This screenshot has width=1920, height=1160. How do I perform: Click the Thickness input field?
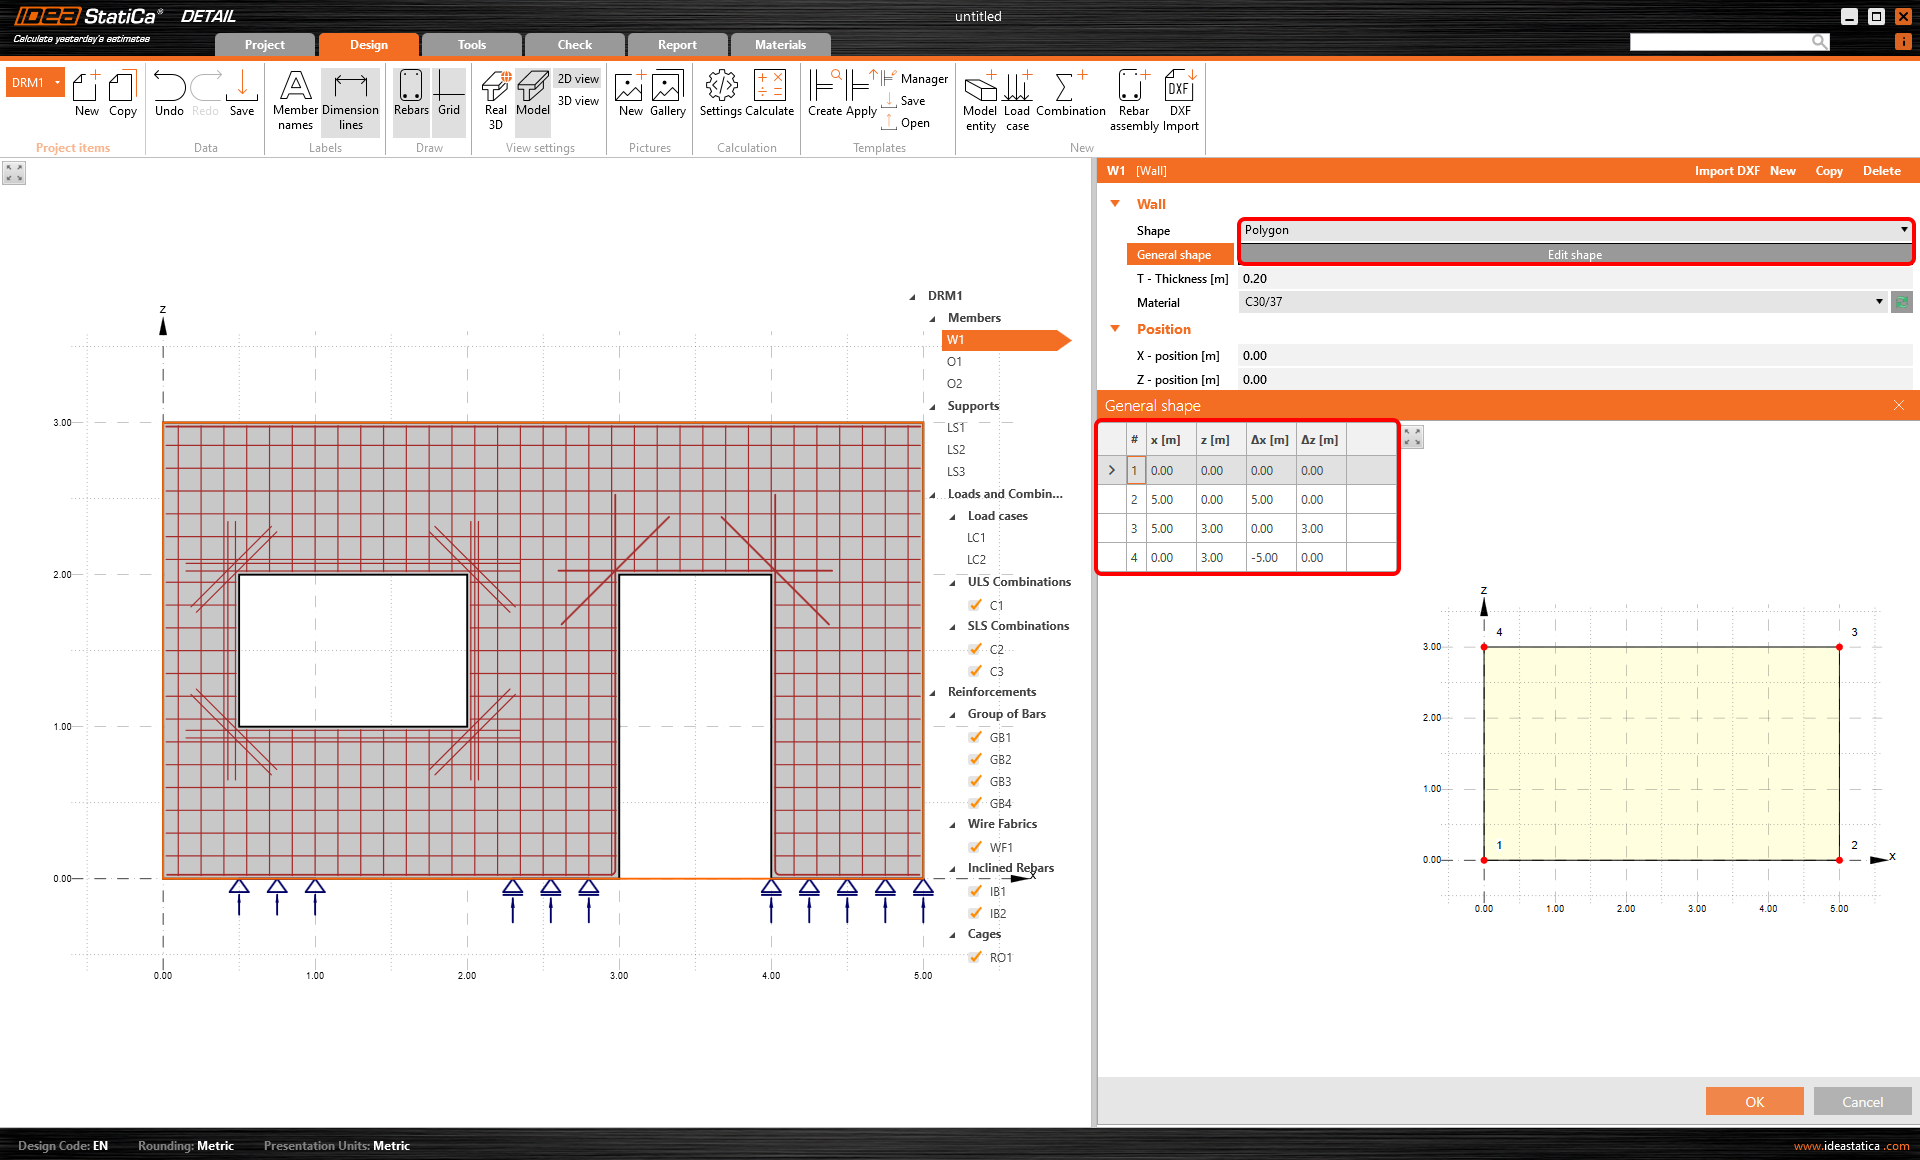coord(1575,279)
